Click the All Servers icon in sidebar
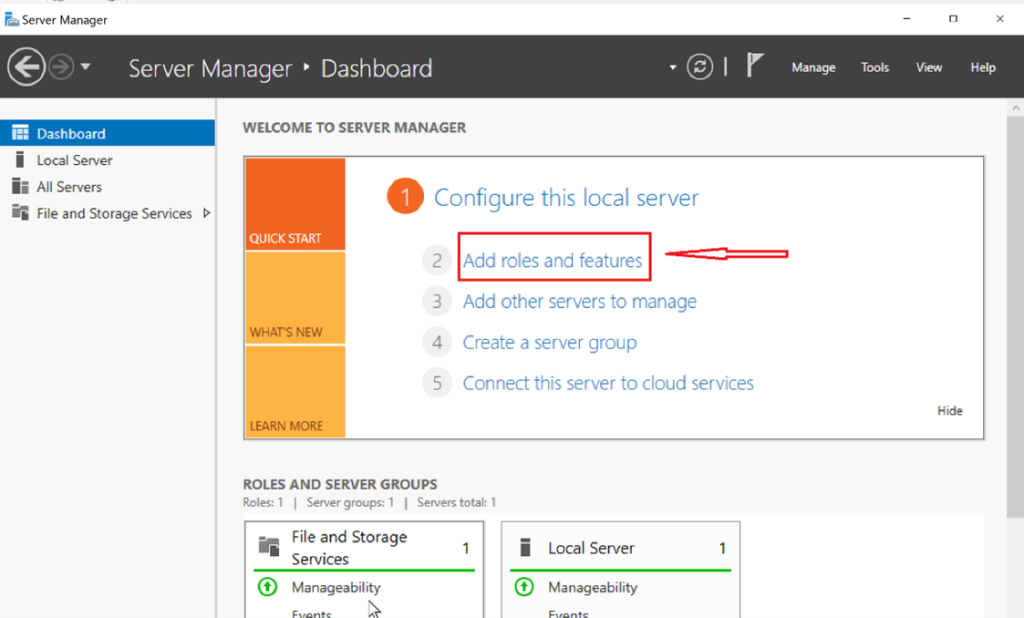 (x=20, y=186)
